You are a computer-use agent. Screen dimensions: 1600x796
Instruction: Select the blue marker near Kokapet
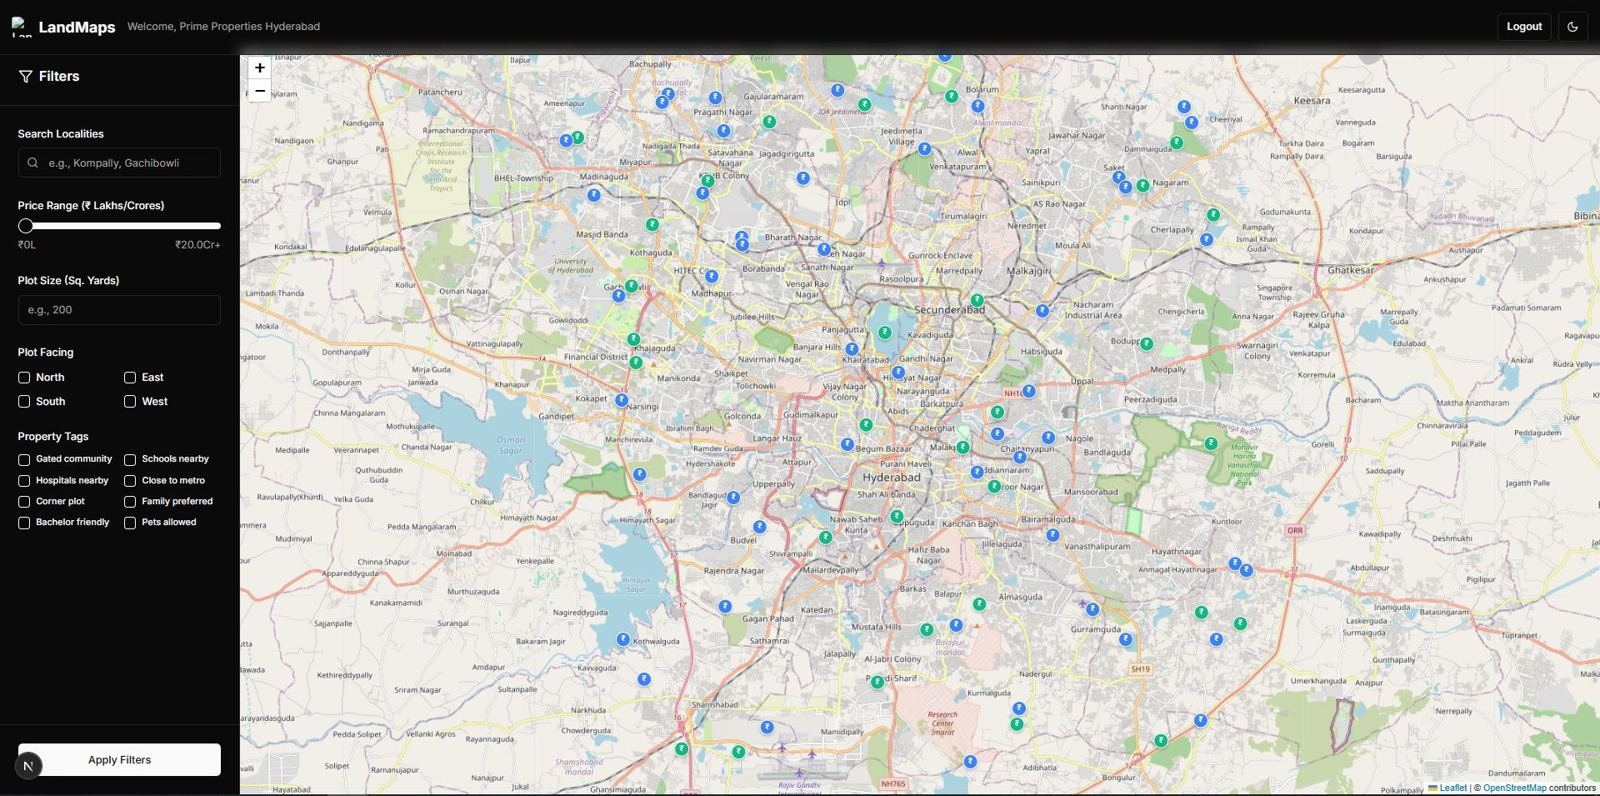point(622,400)
